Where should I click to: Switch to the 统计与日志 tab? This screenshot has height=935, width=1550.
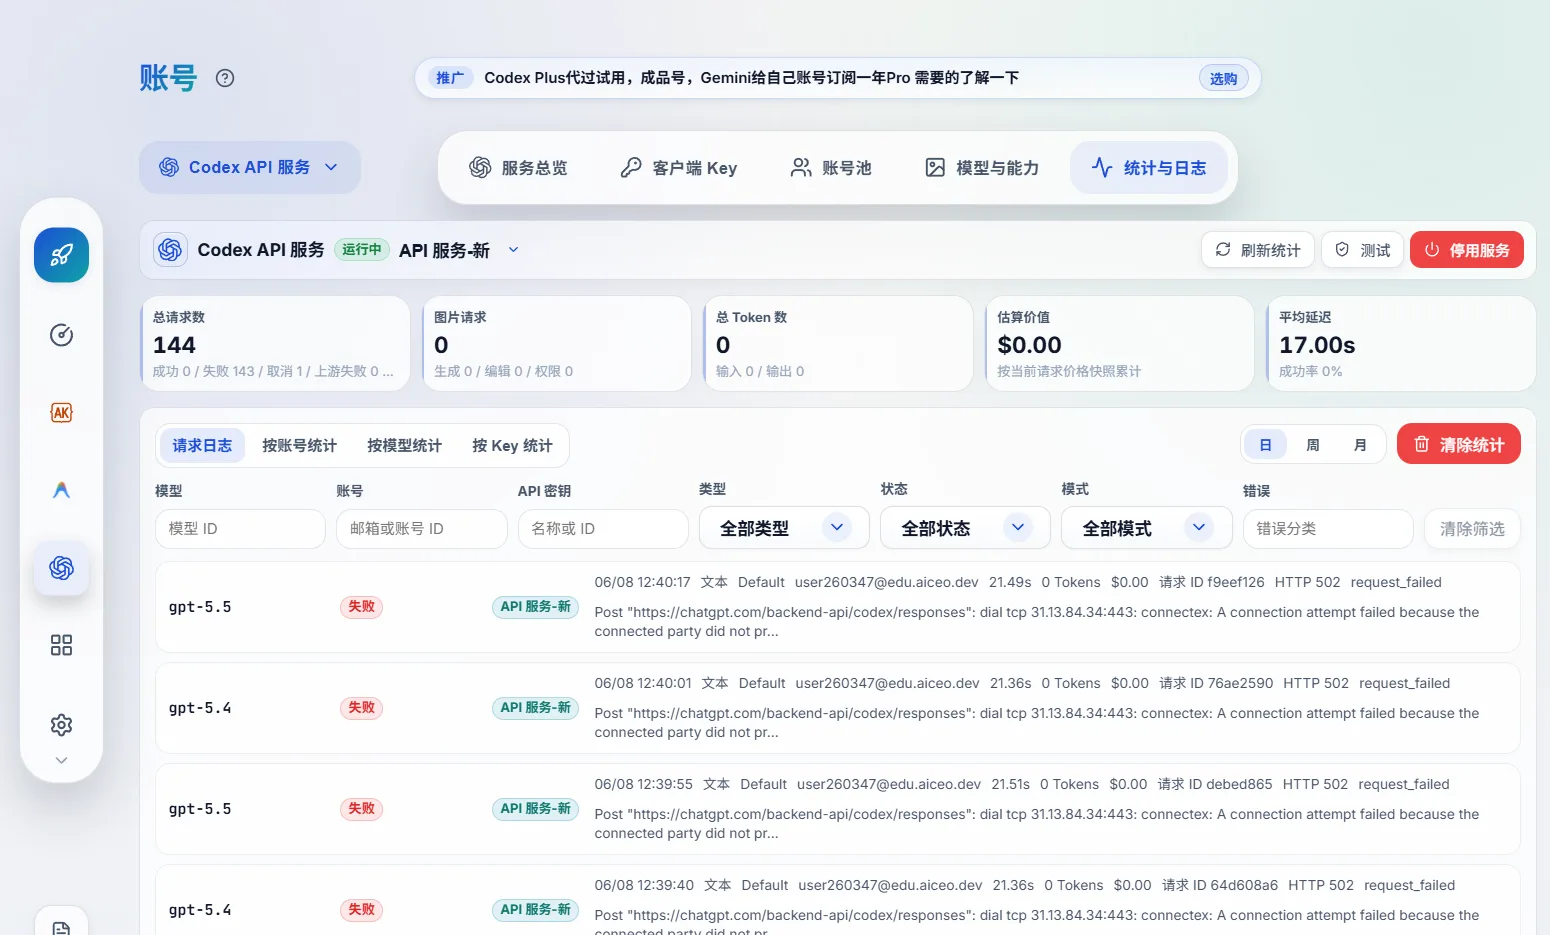[1149, 168]
